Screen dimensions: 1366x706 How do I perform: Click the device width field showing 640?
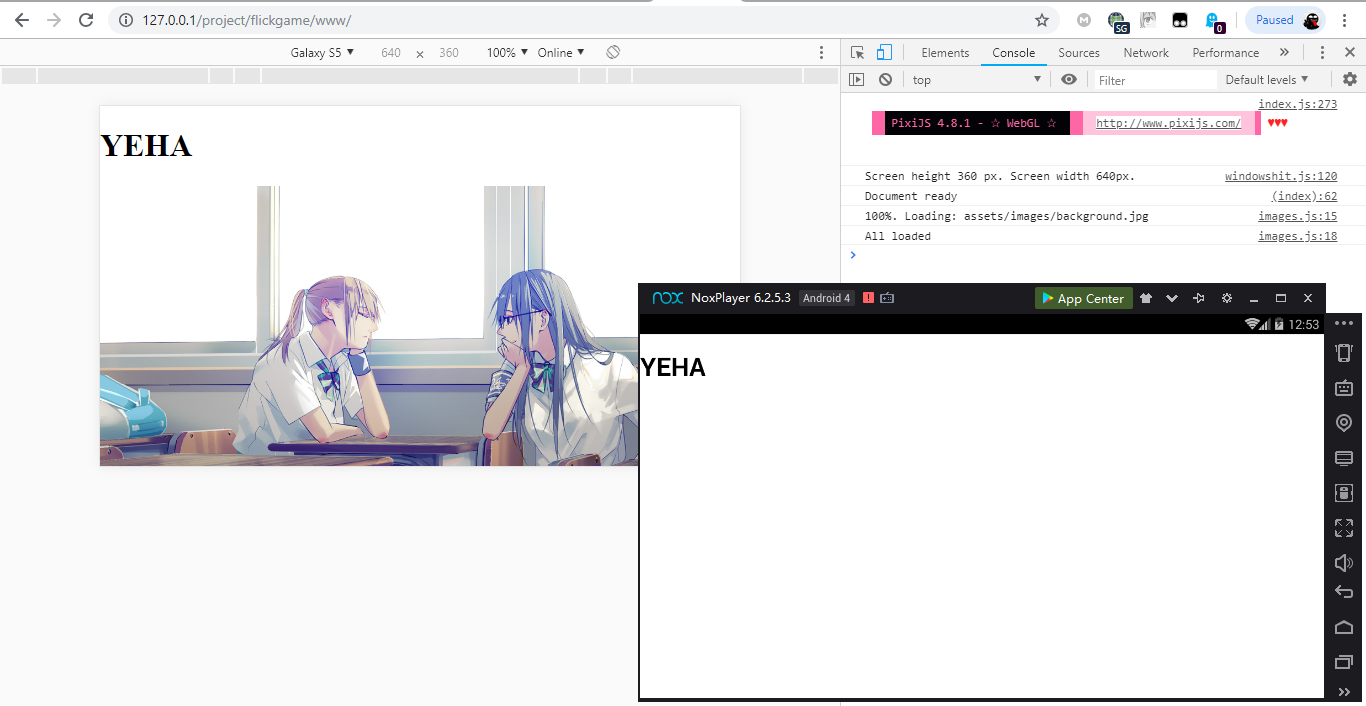pyautogui.click(x=391, y=53)
